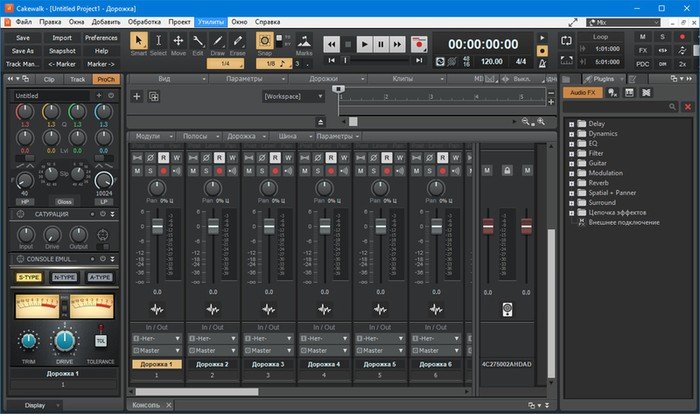Switch to the ProCh tab
This screenshot has width=700, height=414.
coord(106,79)
